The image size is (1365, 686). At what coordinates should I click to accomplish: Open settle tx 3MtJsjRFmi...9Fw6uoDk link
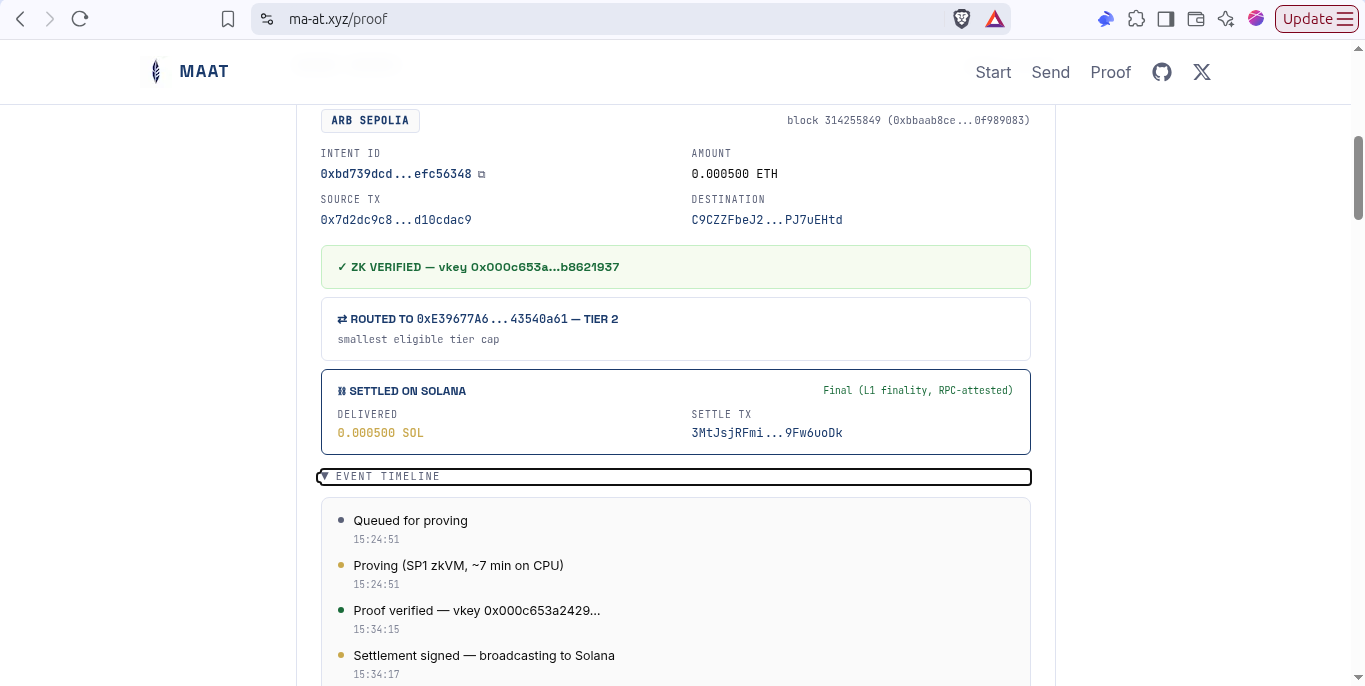767,433
